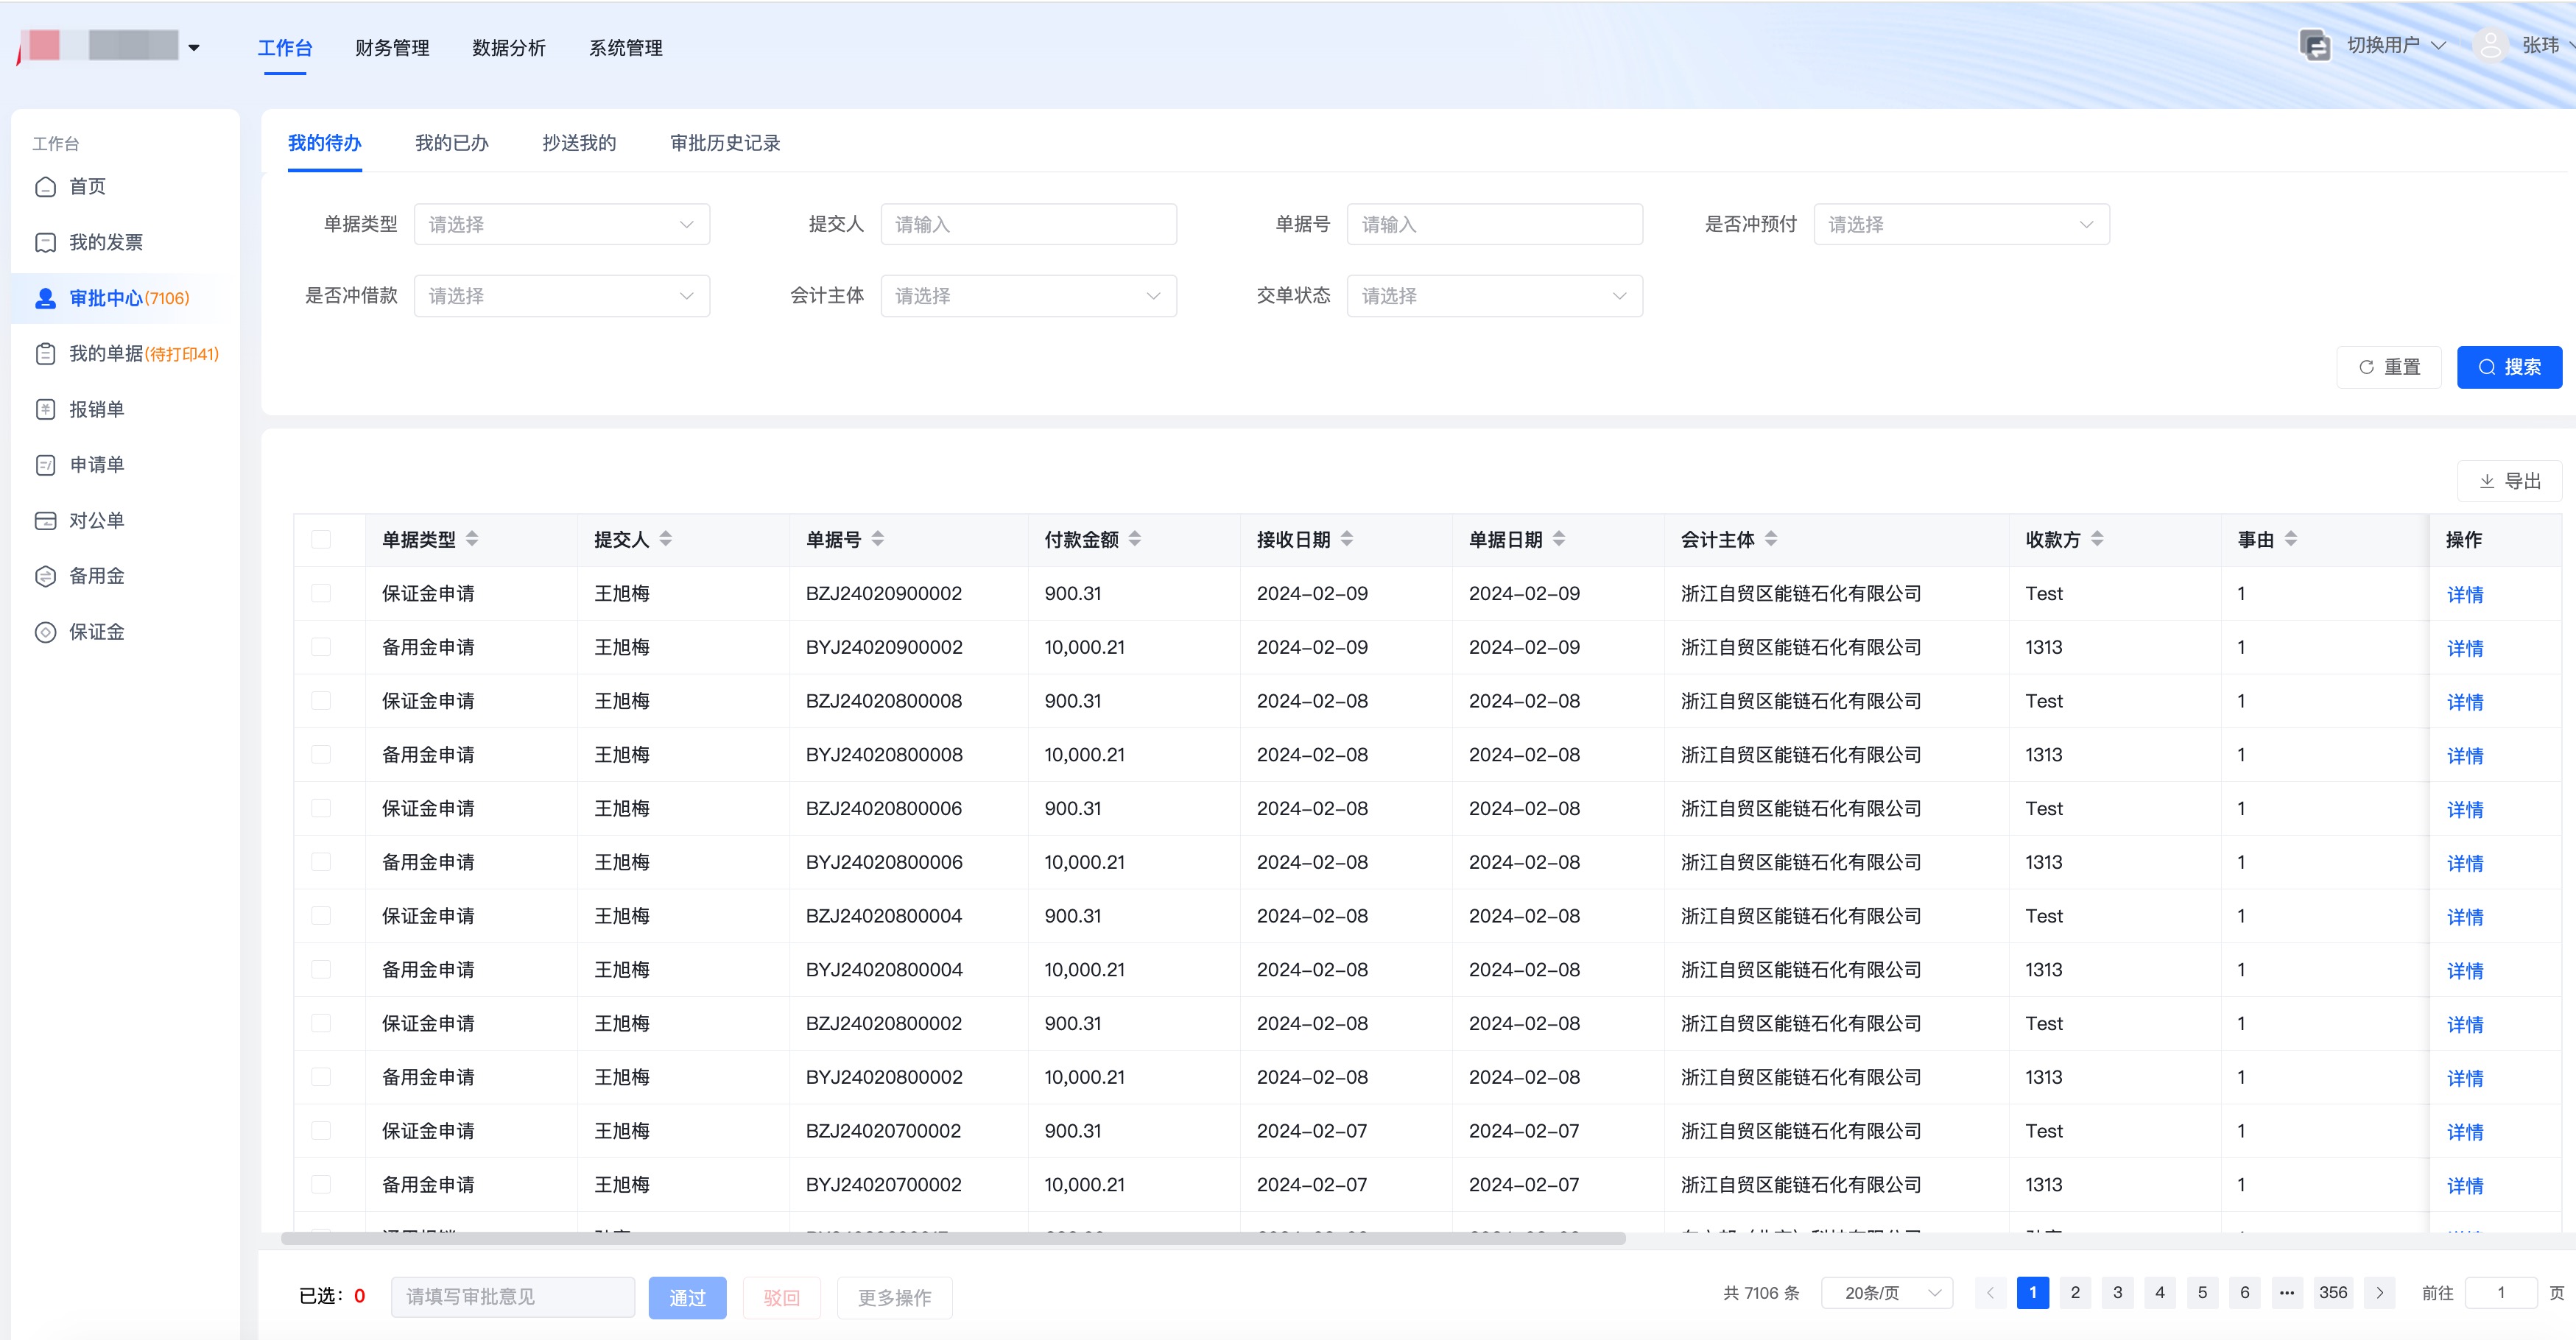Screen dimensions: 2576x1340
Task: Sort by 提交人 column sort icon
Action: coord(666,539)
